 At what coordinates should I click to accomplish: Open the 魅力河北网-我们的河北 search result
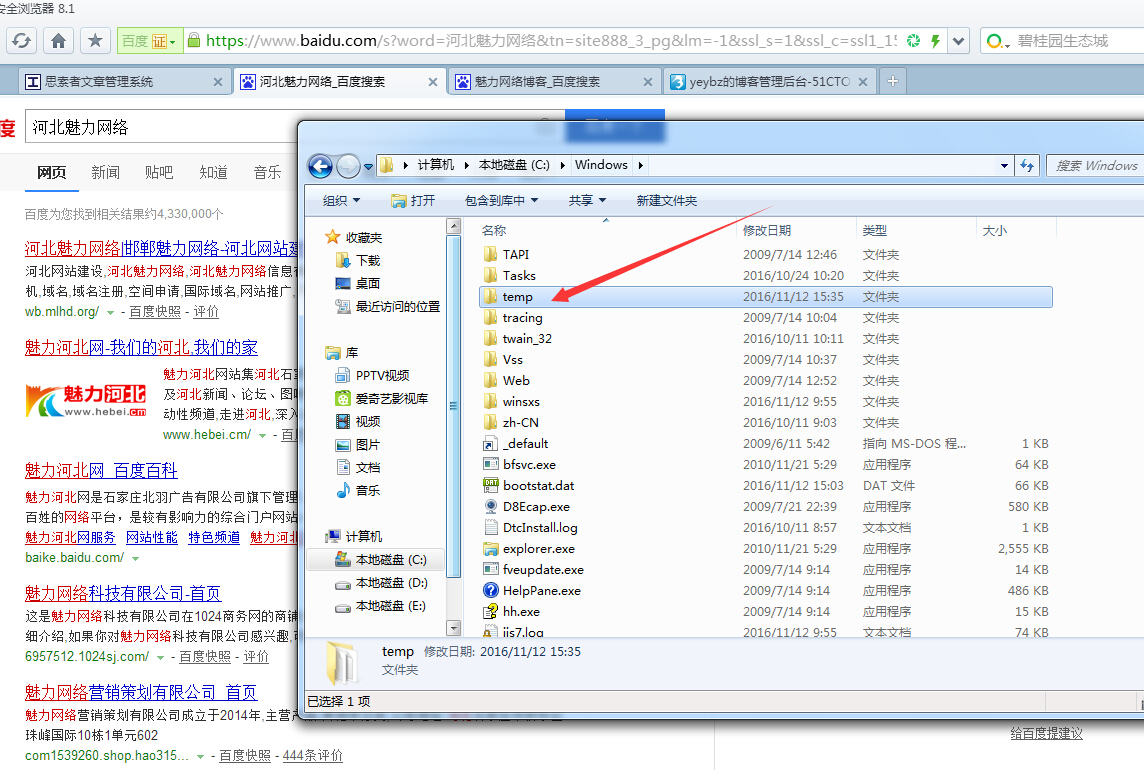141,347
